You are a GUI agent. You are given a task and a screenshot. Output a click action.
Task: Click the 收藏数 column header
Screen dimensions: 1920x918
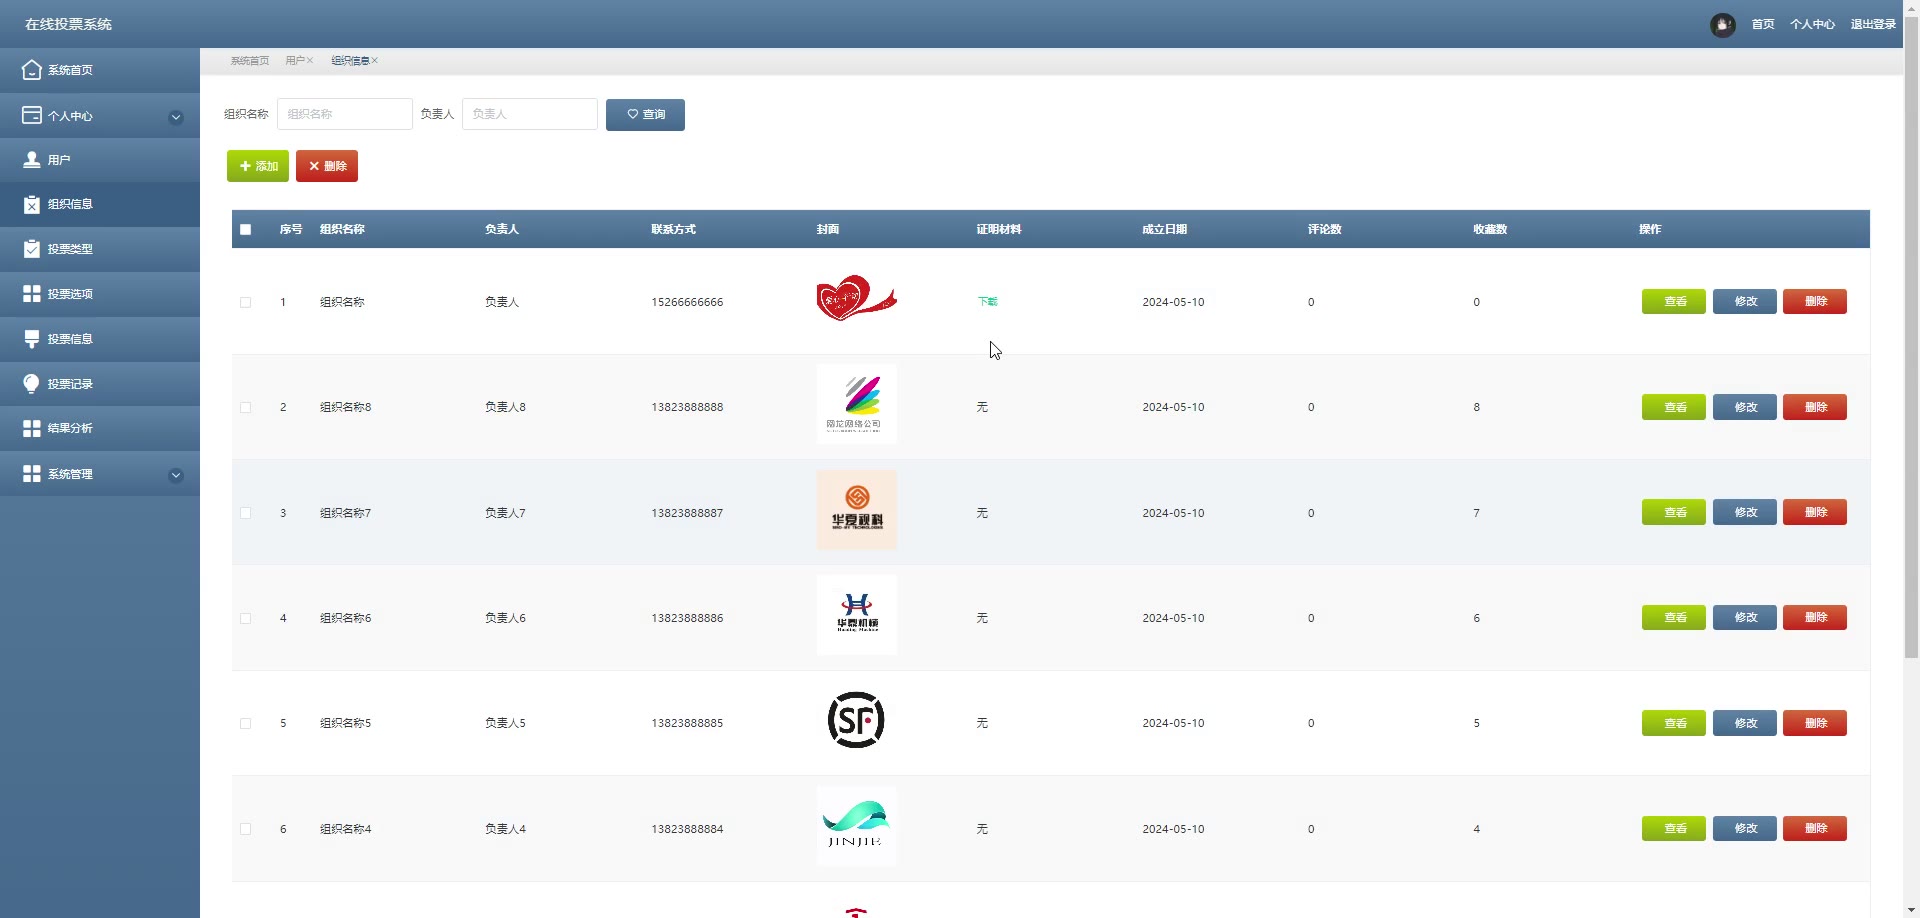tap(1490, 229)
